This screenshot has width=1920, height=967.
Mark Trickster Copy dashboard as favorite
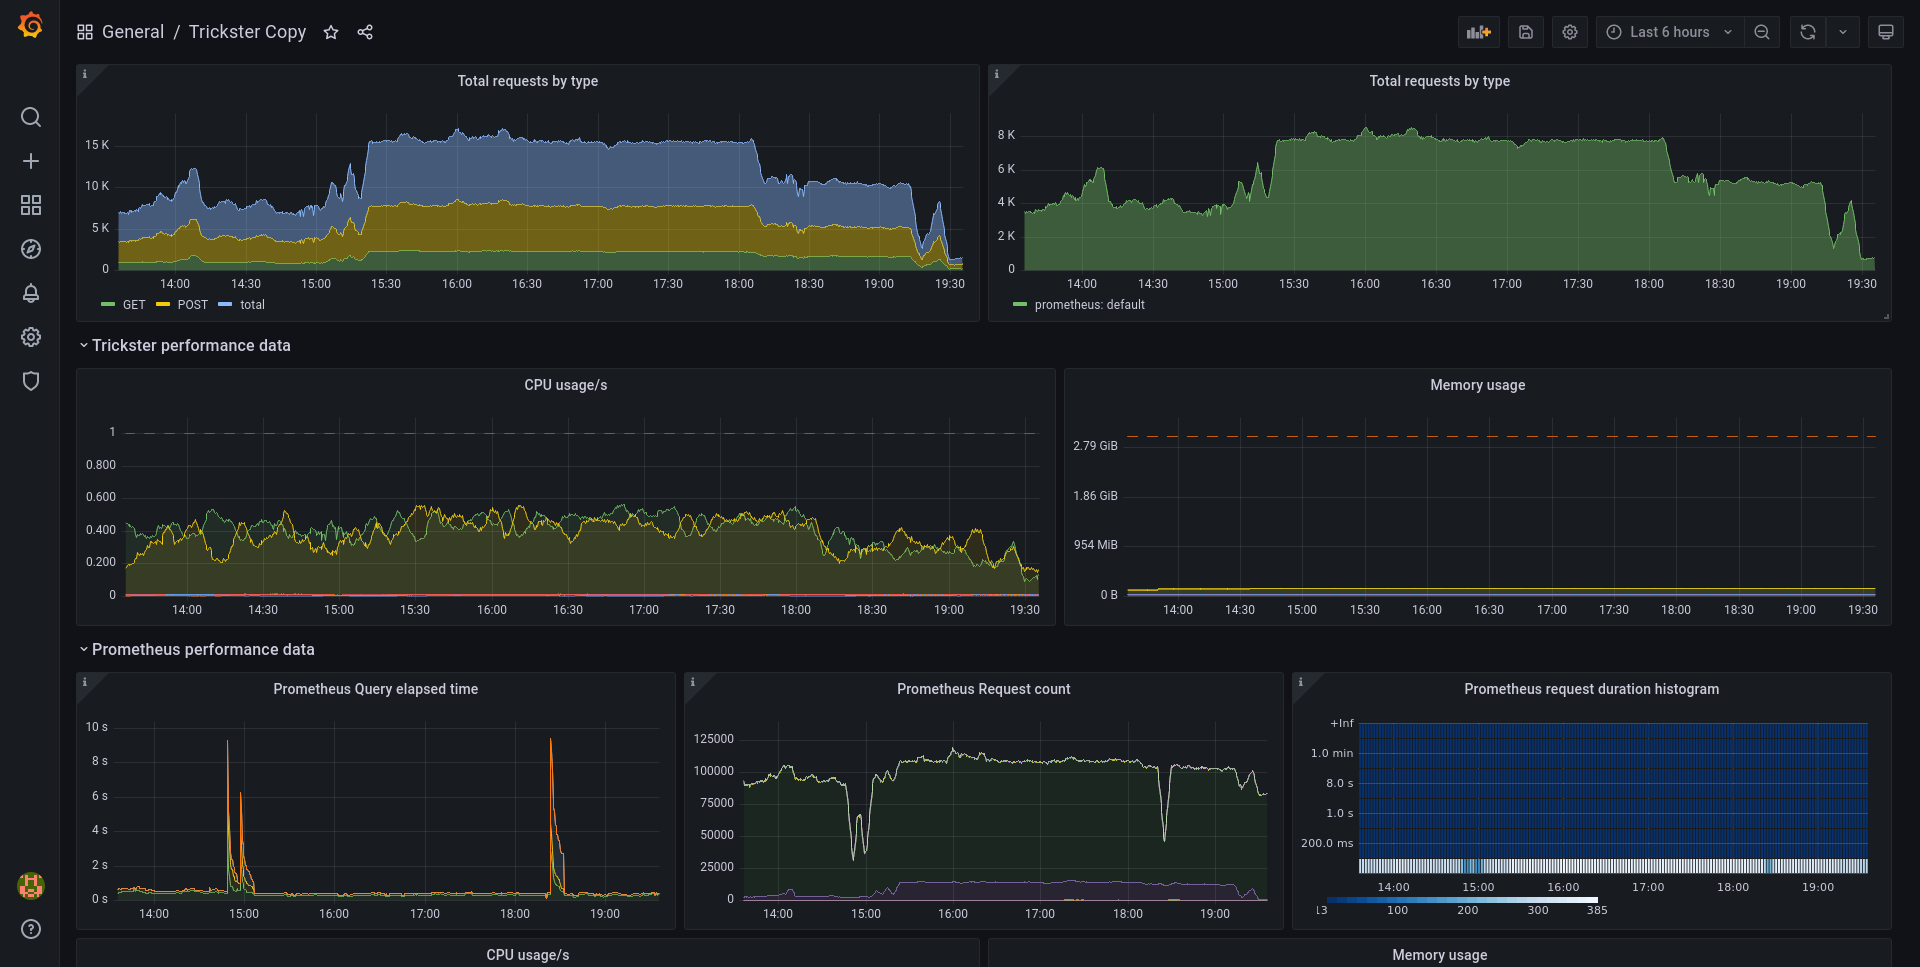pos(331,32)
